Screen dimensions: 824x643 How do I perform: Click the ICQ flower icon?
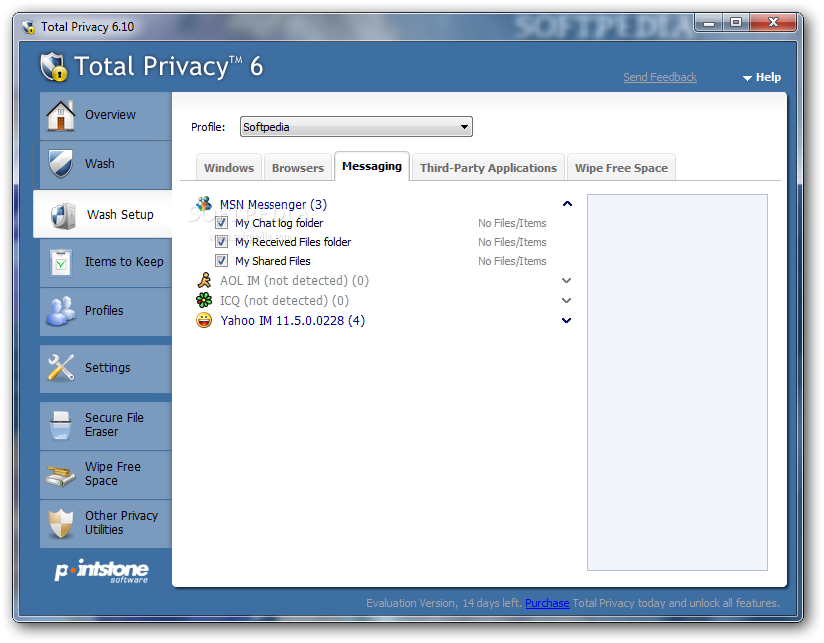[204, 300]
